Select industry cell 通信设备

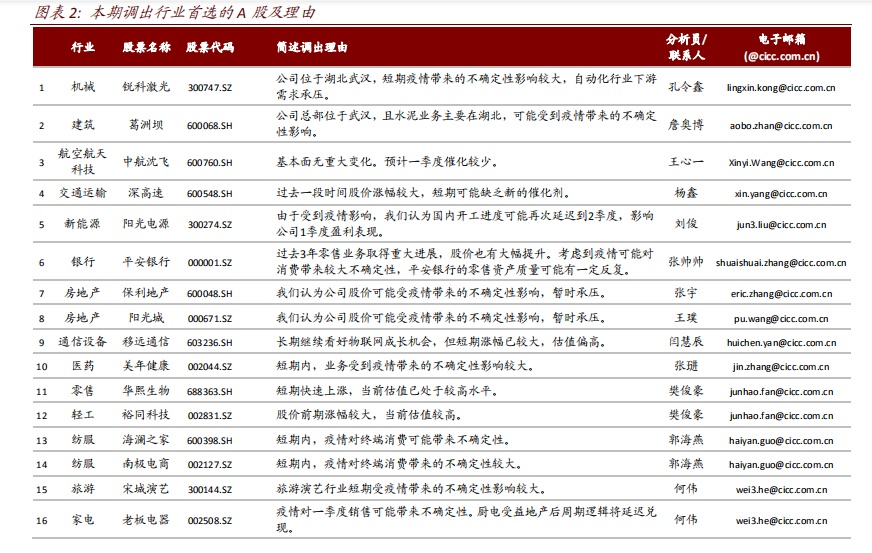(x=82, y=342)
